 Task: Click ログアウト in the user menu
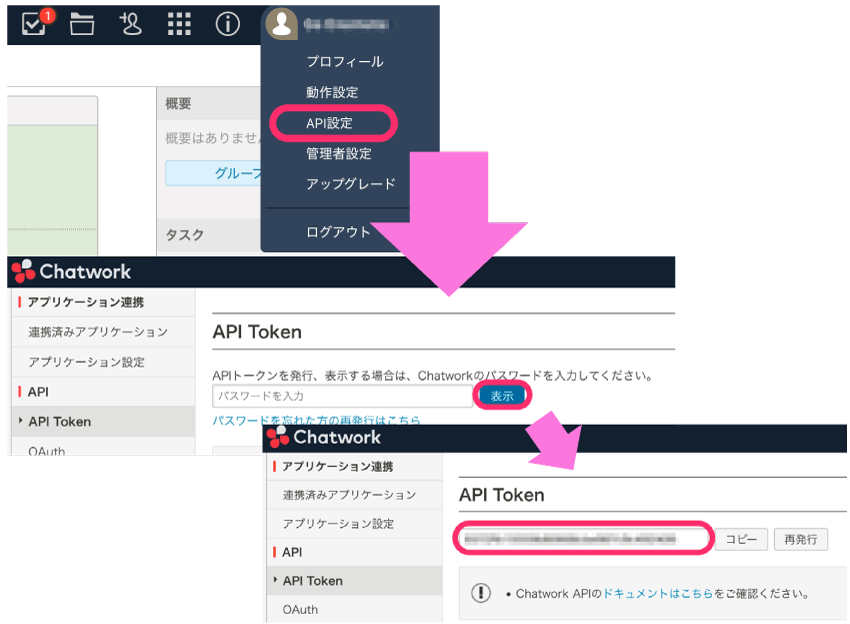coord(338,232)
